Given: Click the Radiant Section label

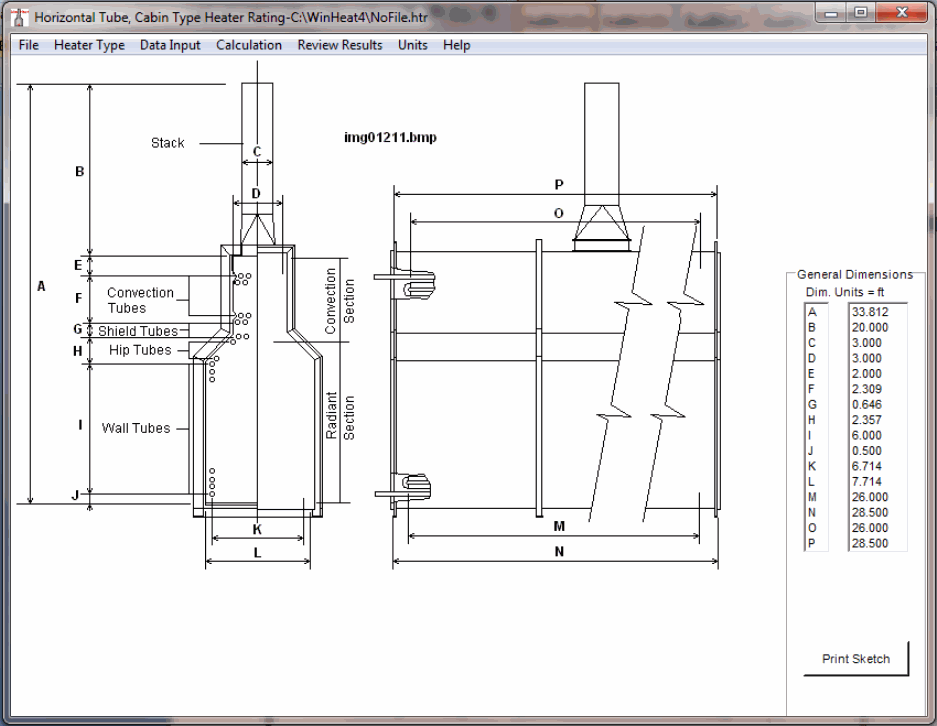Looking at the screenshot, I should [x=340, y=416].
